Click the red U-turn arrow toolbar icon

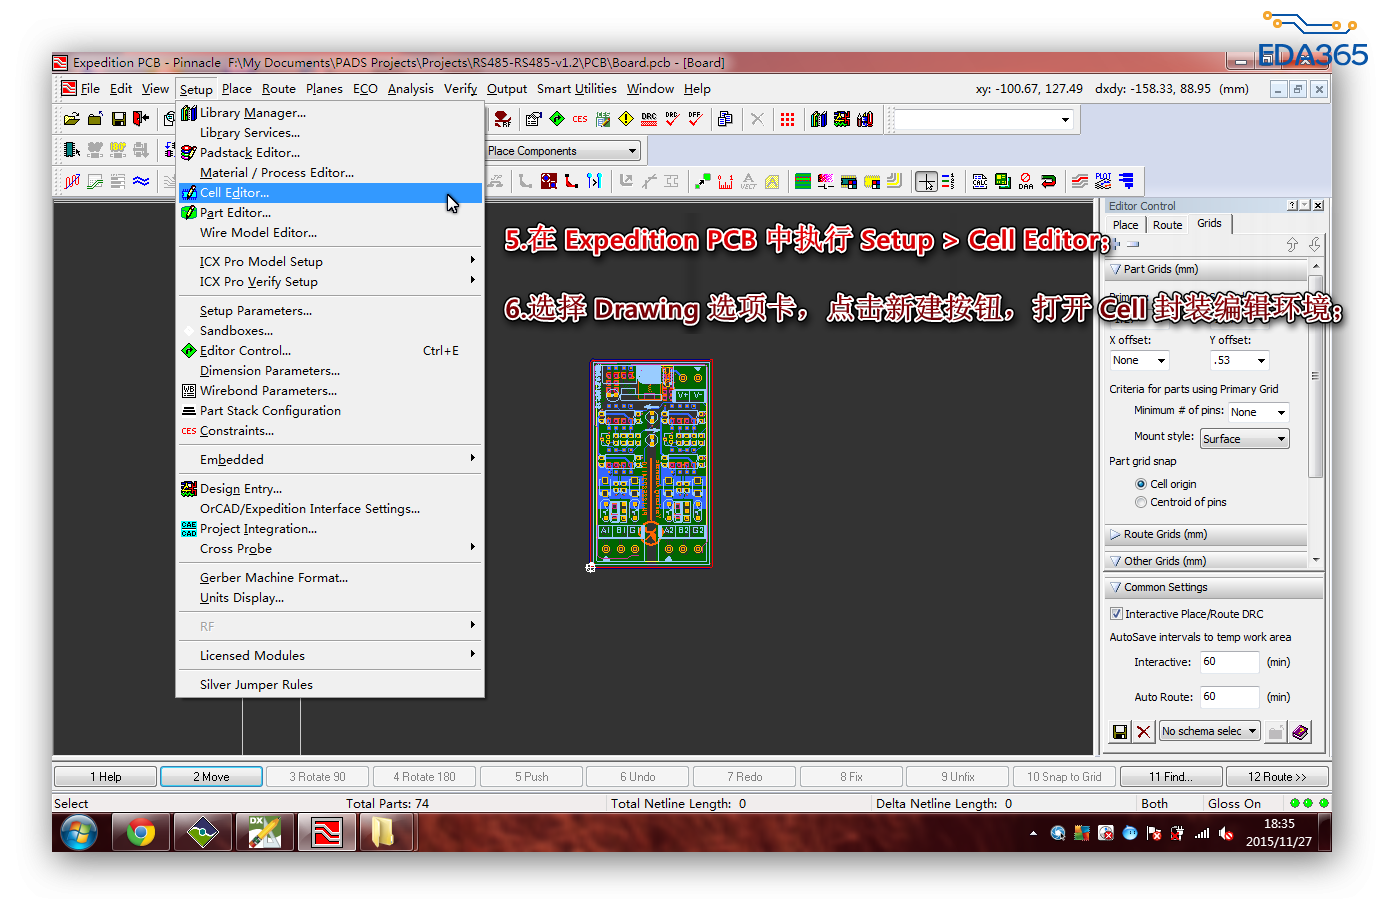click(x=1049, y=181)
